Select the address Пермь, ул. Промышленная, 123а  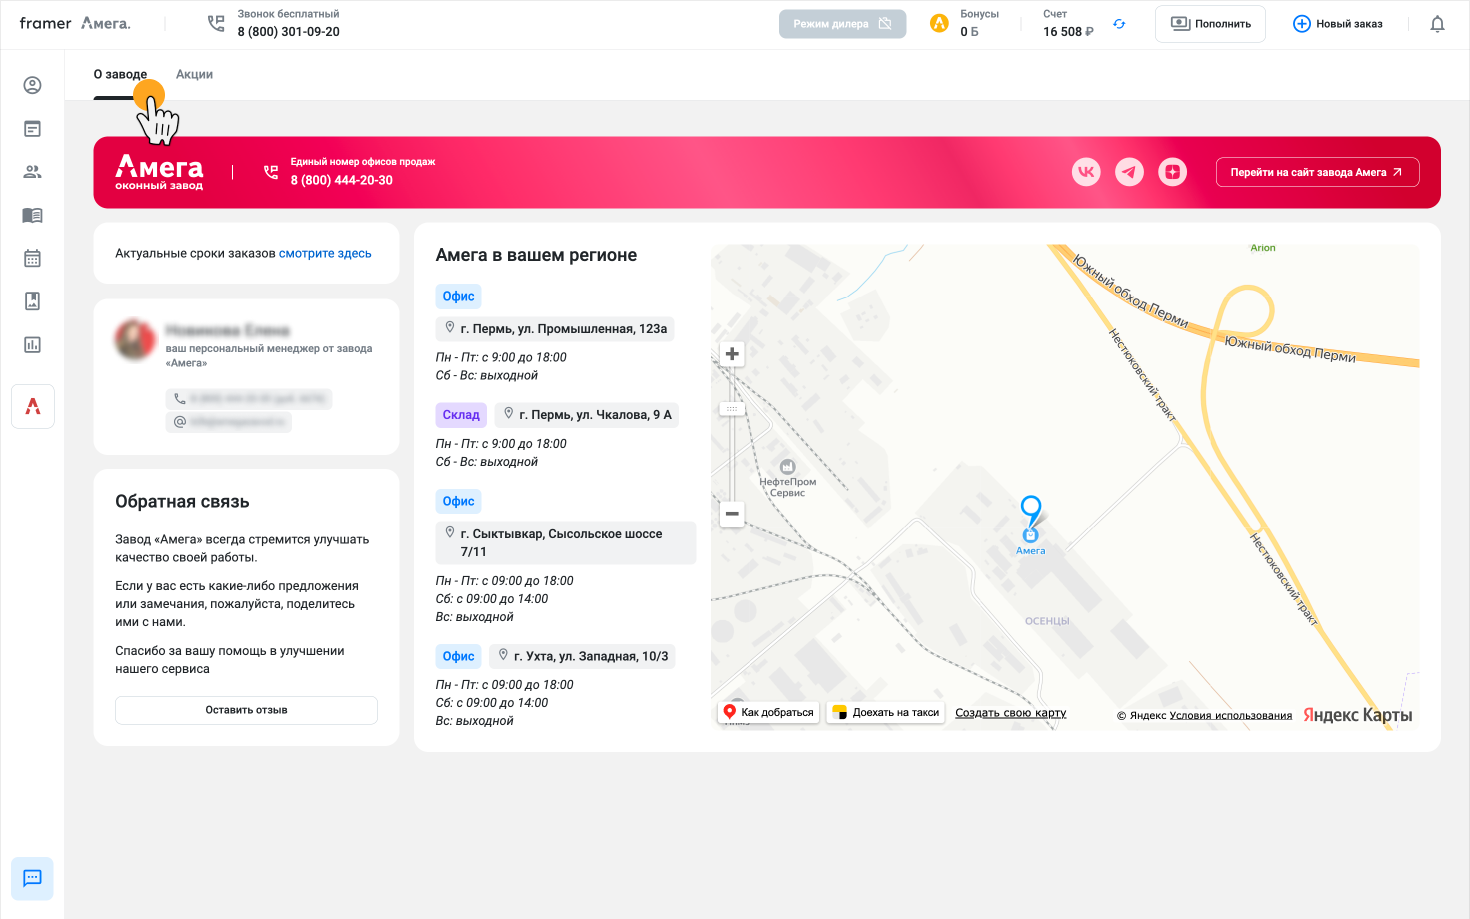555,329
